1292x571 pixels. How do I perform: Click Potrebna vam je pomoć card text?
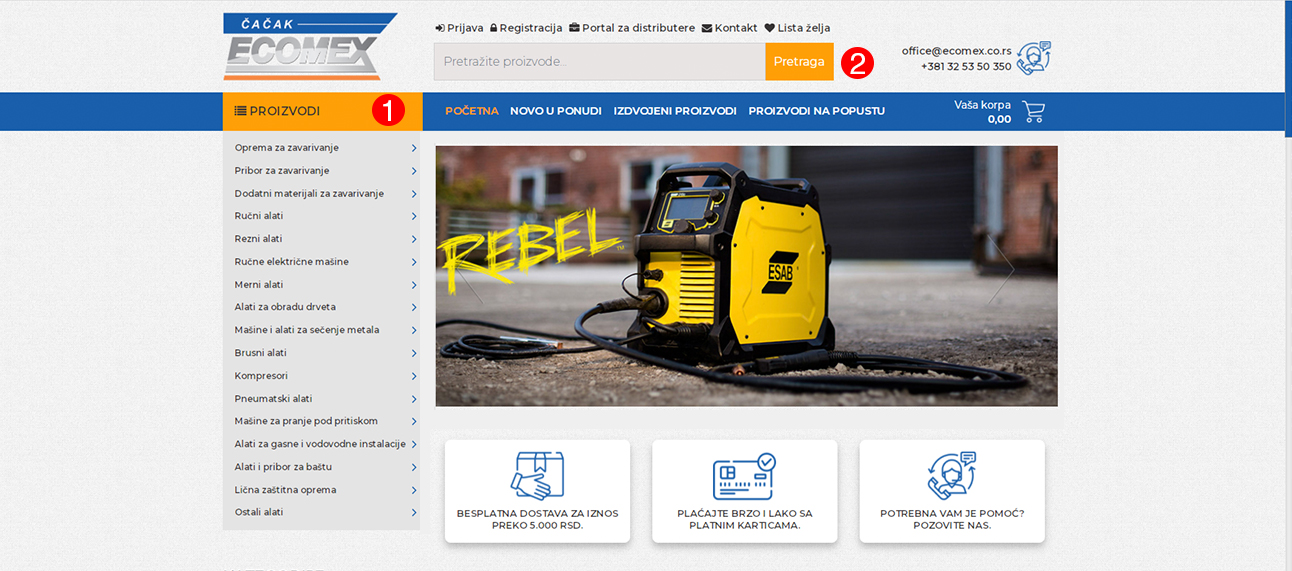pos(952,519)
